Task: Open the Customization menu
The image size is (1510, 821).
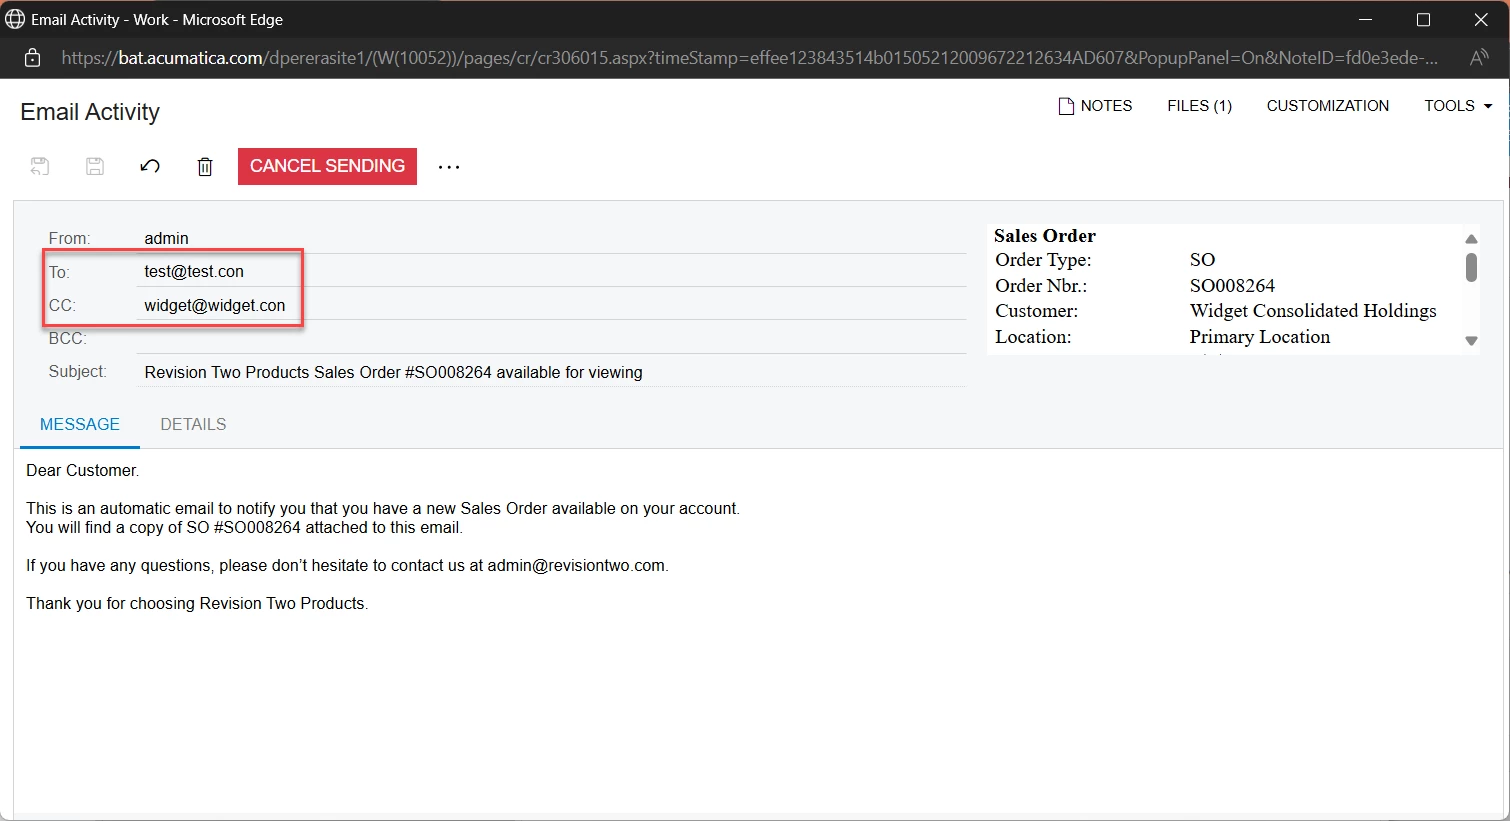Action: pyautogui.click(x=1327, y=106)
